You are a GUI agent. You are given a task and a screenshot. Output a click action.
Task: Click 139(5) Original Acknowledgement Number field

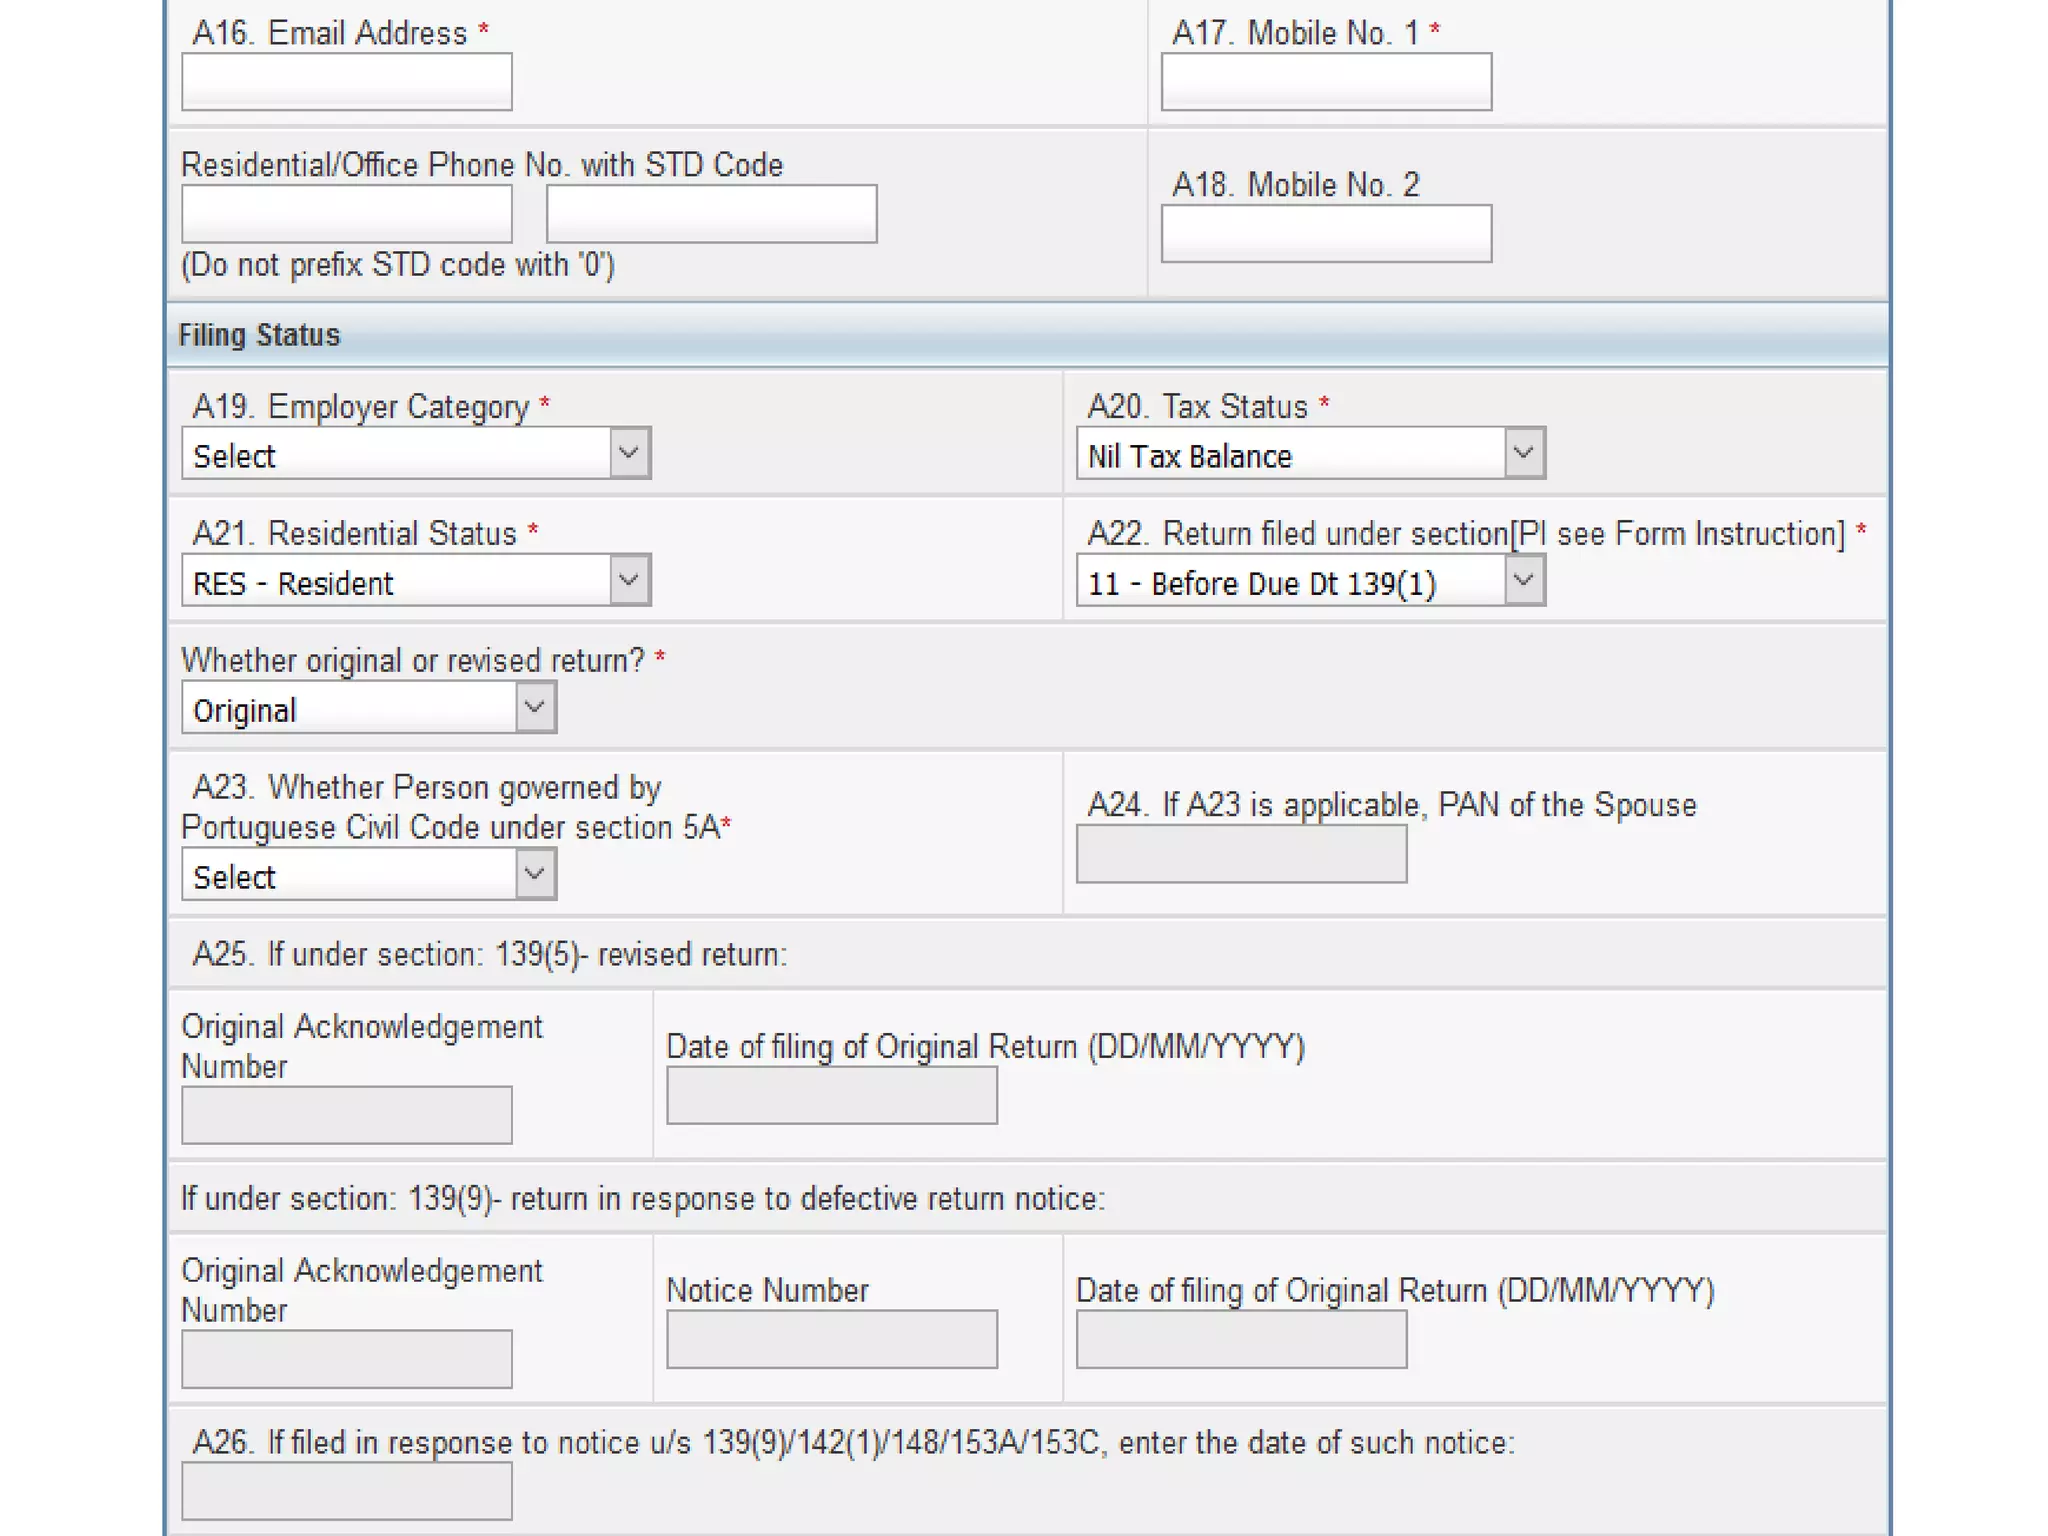tap(346, 1115)
